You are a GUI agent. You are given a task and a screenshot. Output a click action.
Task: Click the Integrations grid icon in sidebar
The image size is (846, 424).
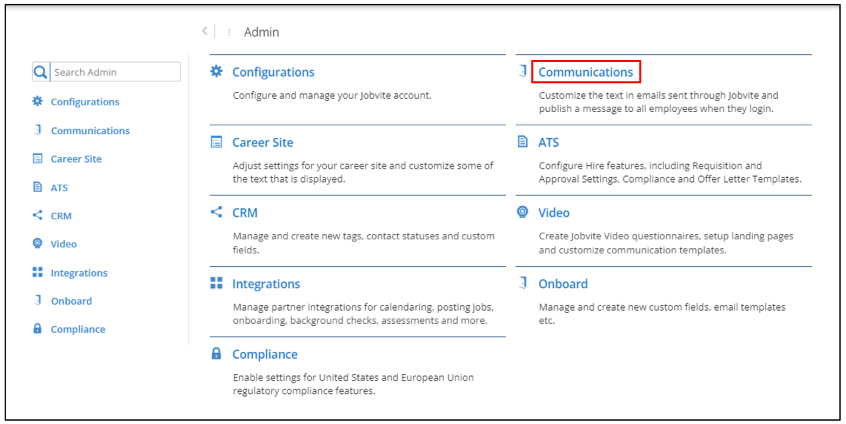tap(38, 272)
